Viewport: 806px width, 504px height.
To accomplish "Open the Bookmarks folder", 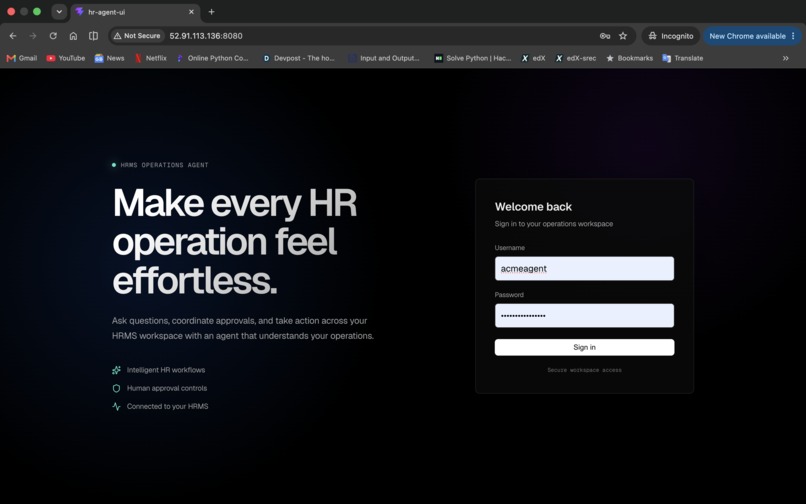I will pyautogui.click(x=630, y=58).
